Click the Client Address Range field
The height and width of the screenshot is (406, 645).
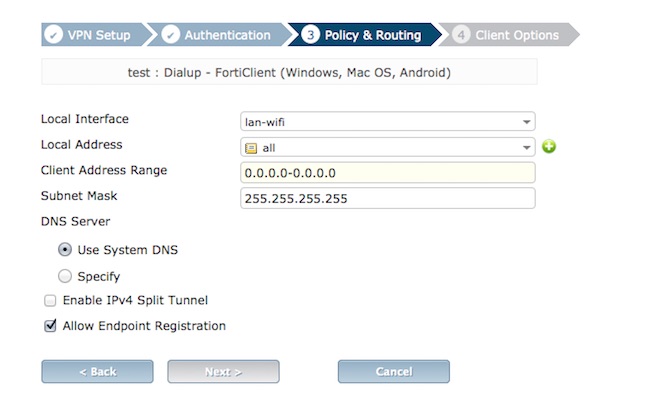tap(387, 173)
